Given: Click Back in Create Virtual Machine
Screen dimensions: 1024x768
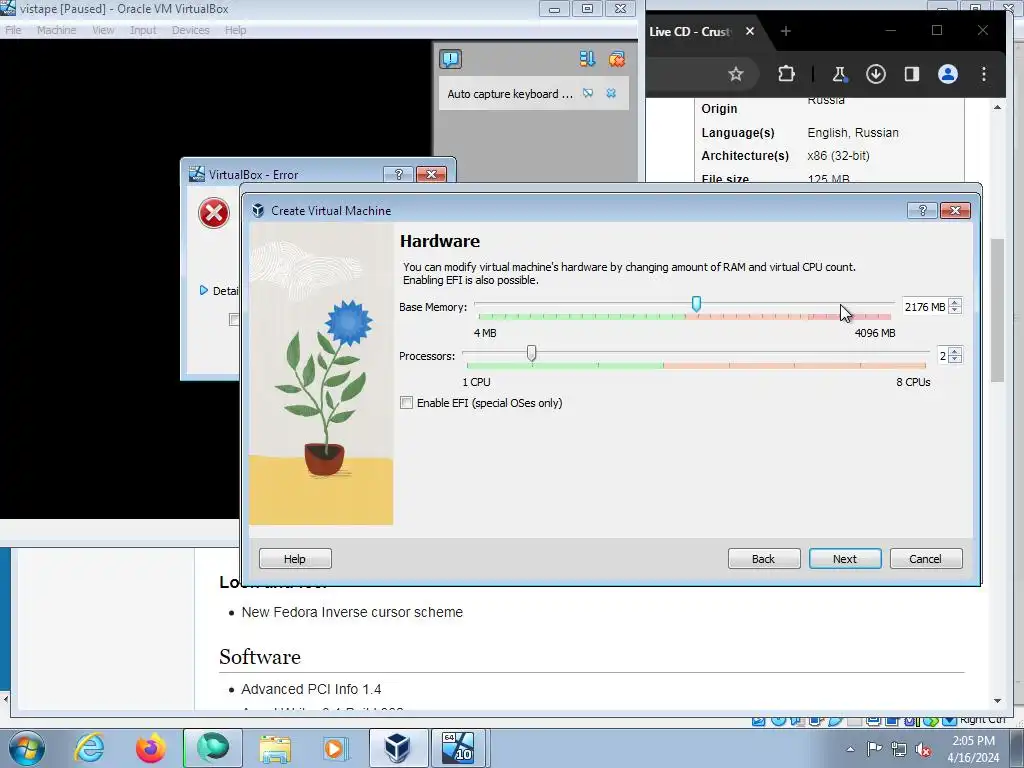Looking at the screenshot, I should (x=763, y=559).
